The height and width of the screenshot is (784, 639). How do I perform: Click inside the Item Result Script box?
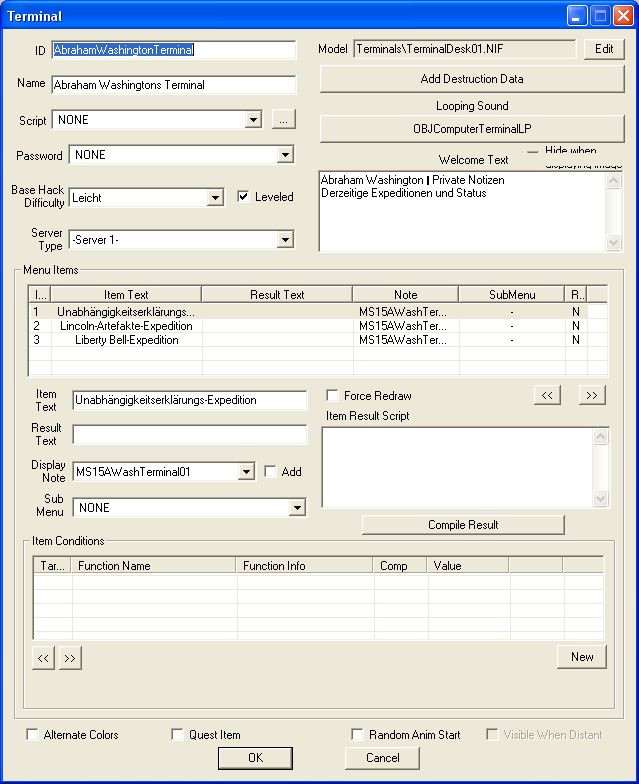tap(458, 468)
